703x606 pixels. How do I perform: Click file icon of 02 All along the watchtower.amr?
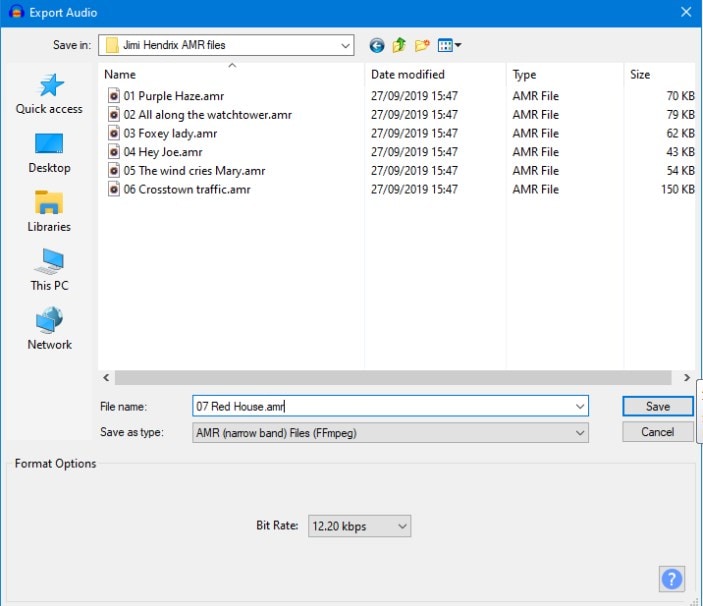coord(114,114)
